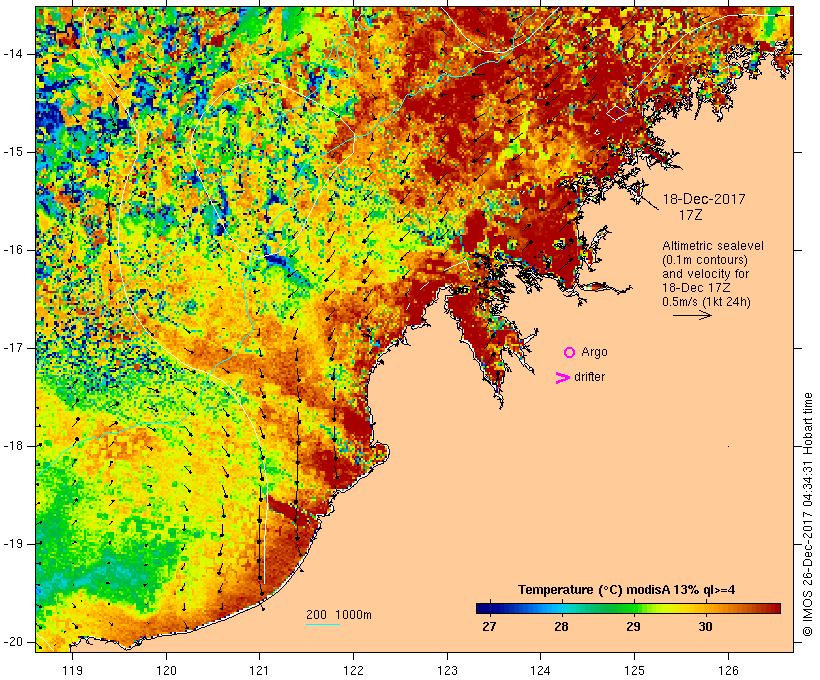Screen dimensions: 820x680
Task: Click colorbar tick label '29'
Action: pyautogui.click(x=633, y=627)
